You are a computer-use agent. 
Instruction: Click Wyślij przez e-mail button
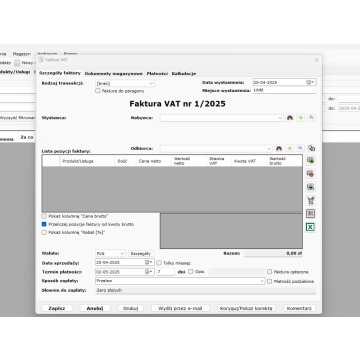(x=180, y=308)
